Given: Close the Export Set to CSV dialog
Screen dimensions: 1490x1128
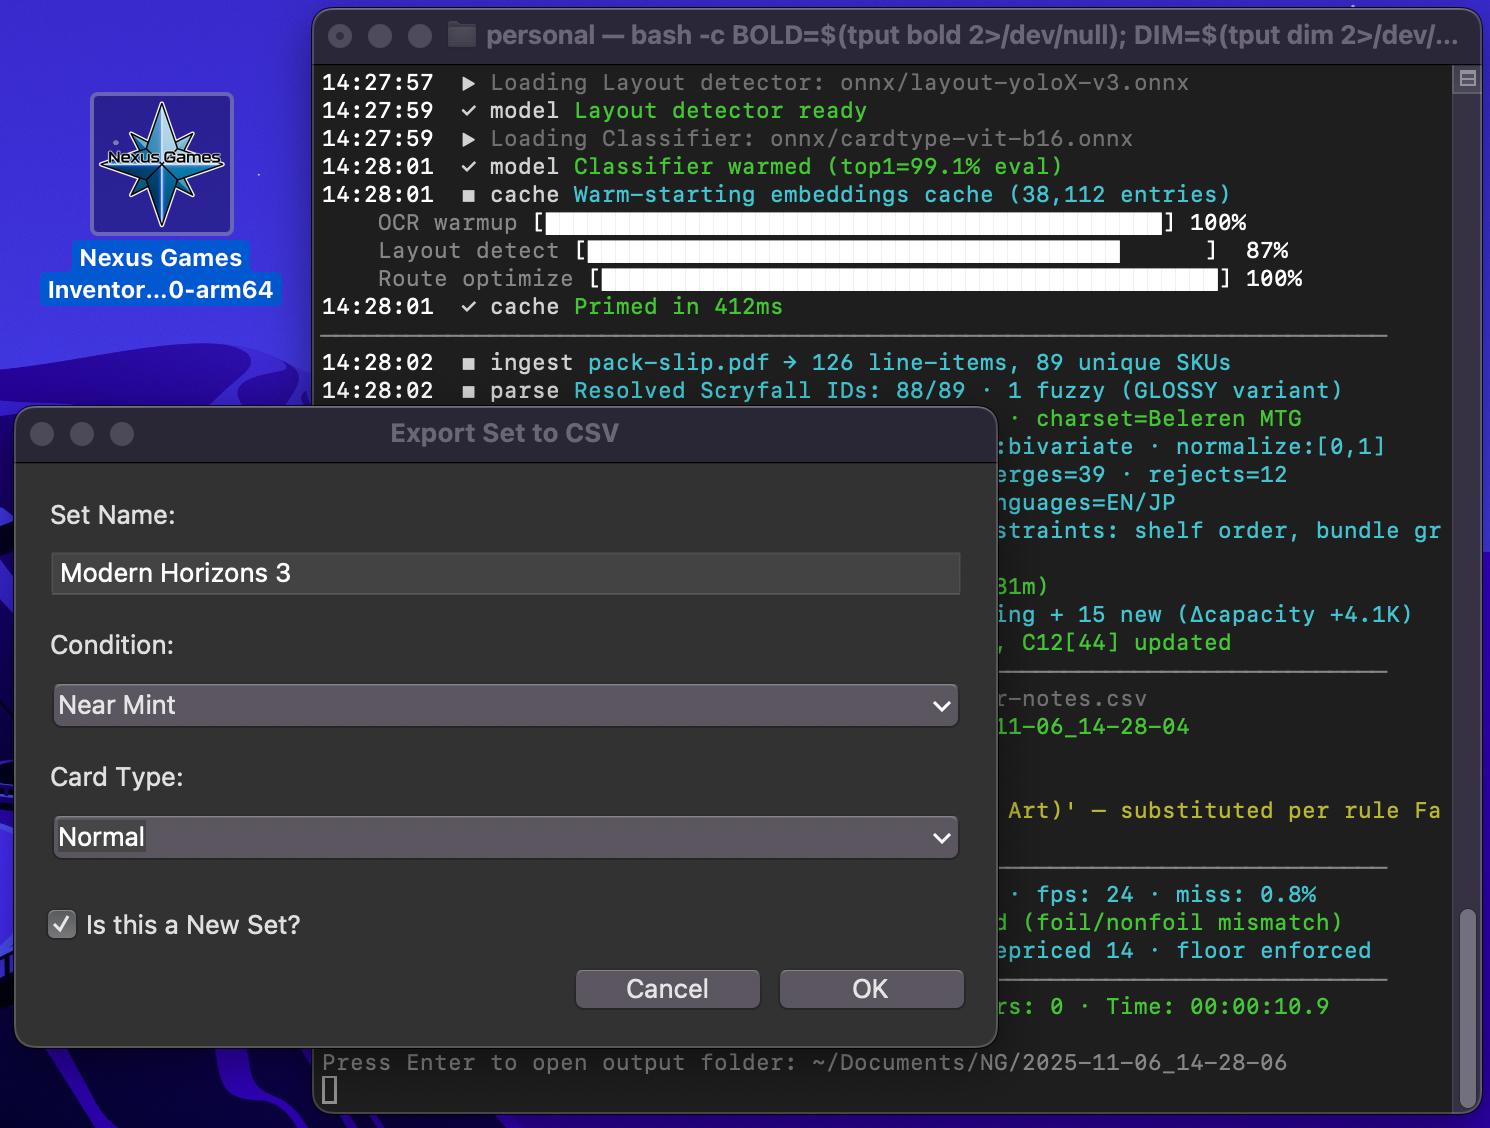Looking at the screenshot, I should tap(42, 434).
